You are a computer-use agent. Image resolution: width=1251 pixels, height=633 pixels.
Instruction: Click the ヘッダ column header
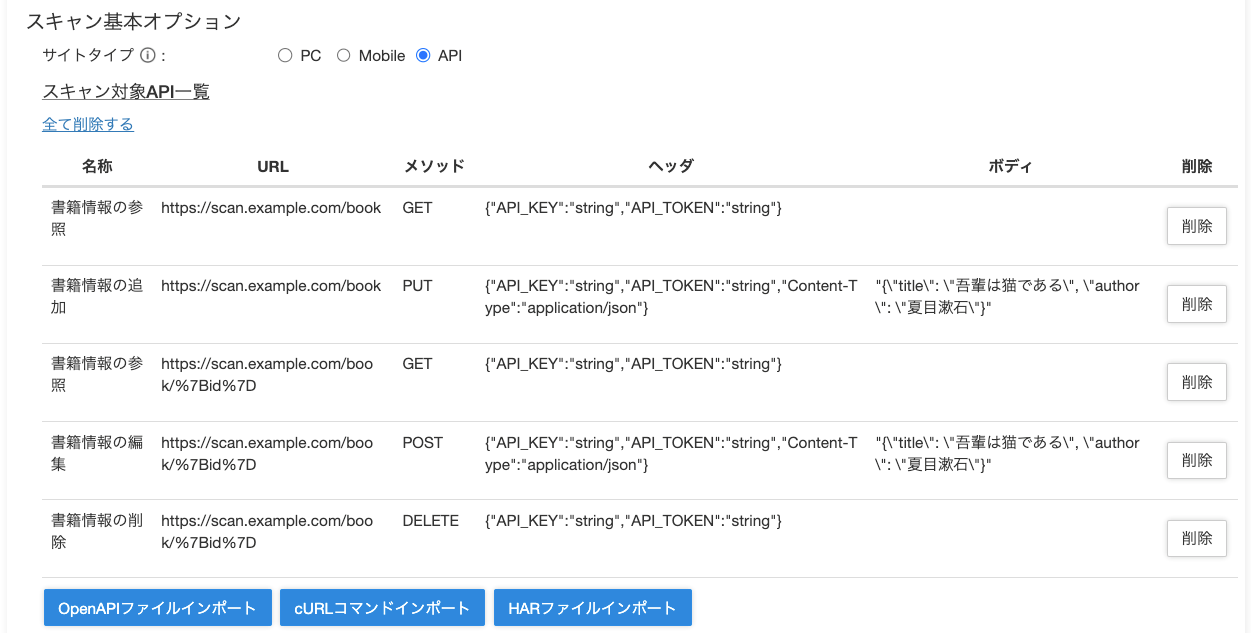tap(669, 166)
